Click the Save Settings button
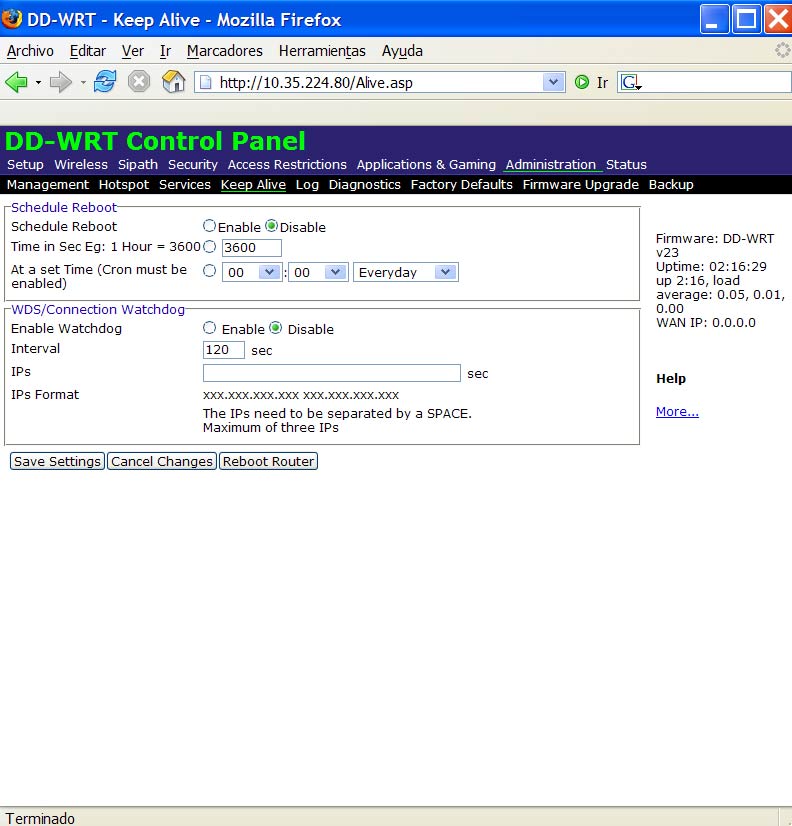Screen dimensions: 792x826 pos(57,461)
